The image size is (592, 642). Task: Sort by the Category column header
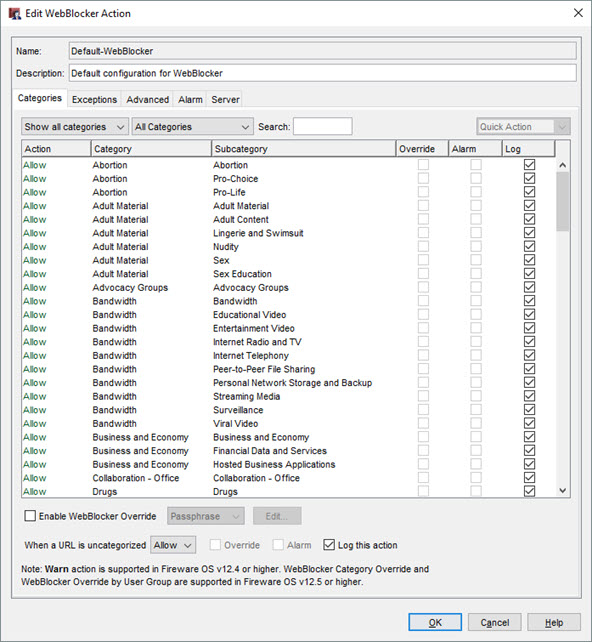(151, 149)
